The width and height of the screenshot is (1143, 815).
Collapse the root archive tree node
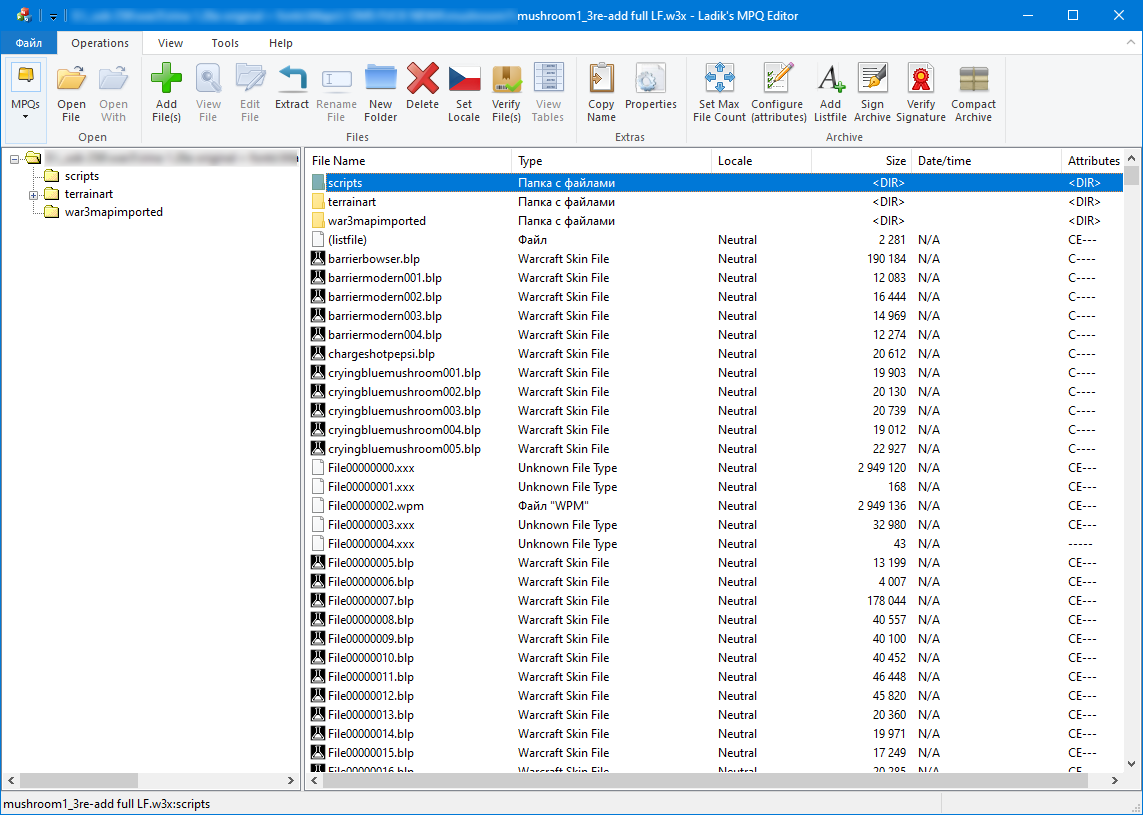(14, 158)
